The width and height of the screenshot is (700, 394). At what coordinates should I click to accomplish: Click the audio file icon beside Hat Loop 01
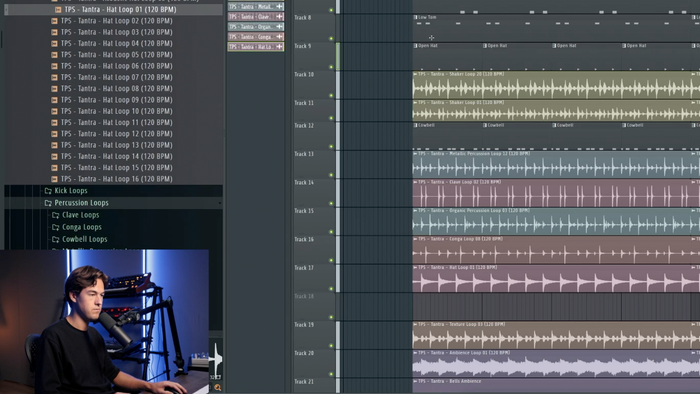pyautogui.click(x=58, y=9)
